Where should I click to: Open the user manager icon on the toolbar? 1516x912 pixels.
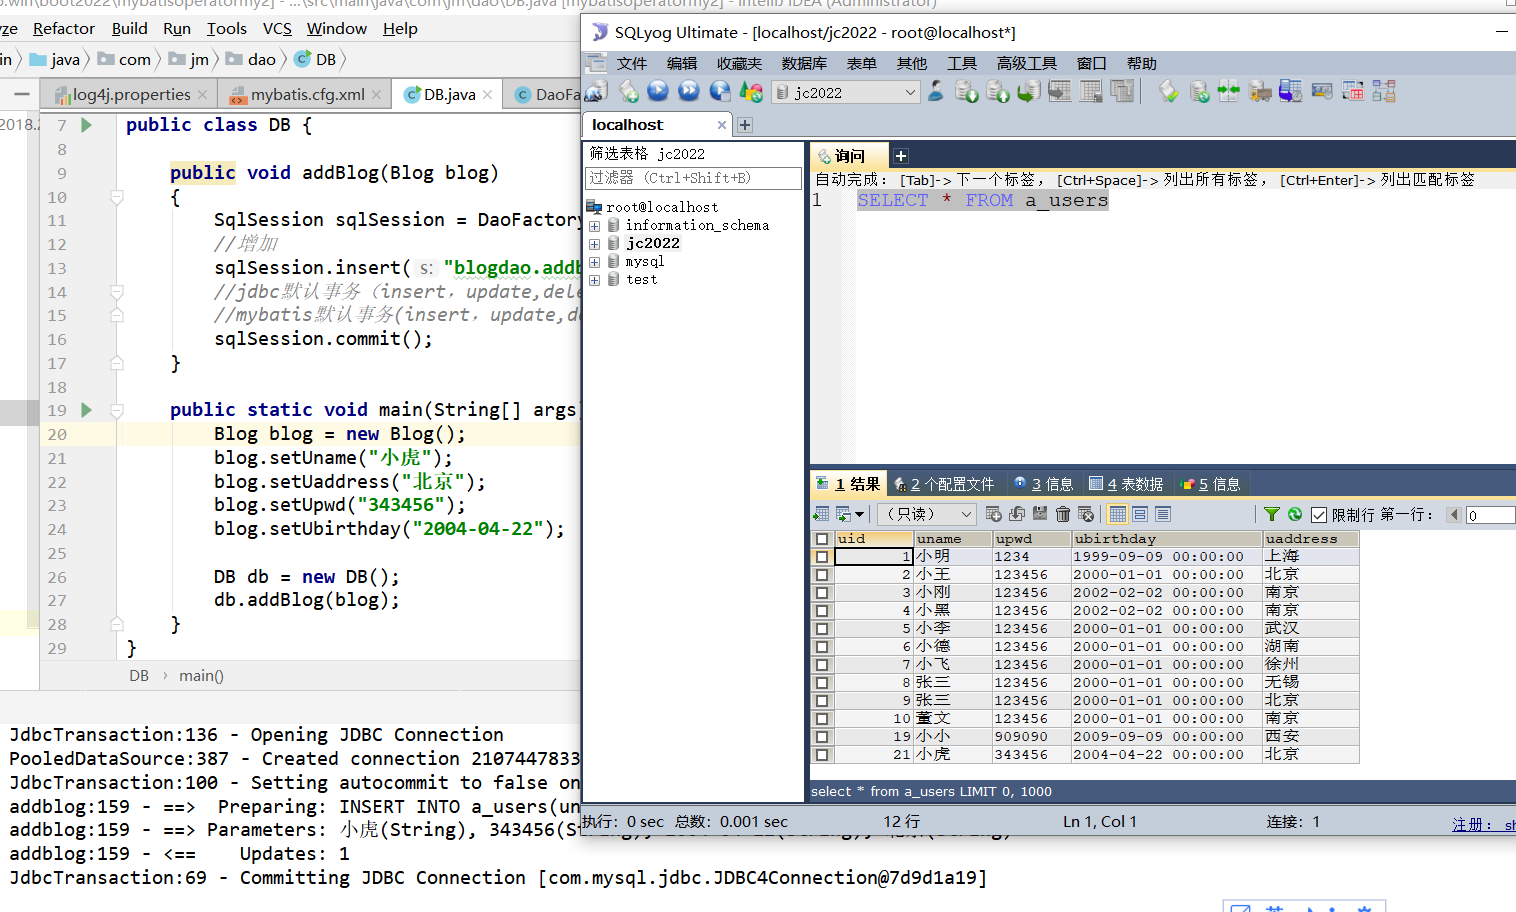936,91
